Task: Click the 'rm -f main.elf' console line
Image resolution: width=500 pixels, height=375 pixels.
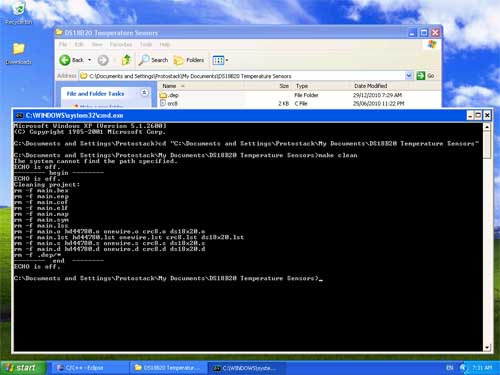Action: click(x=41, y=208)
